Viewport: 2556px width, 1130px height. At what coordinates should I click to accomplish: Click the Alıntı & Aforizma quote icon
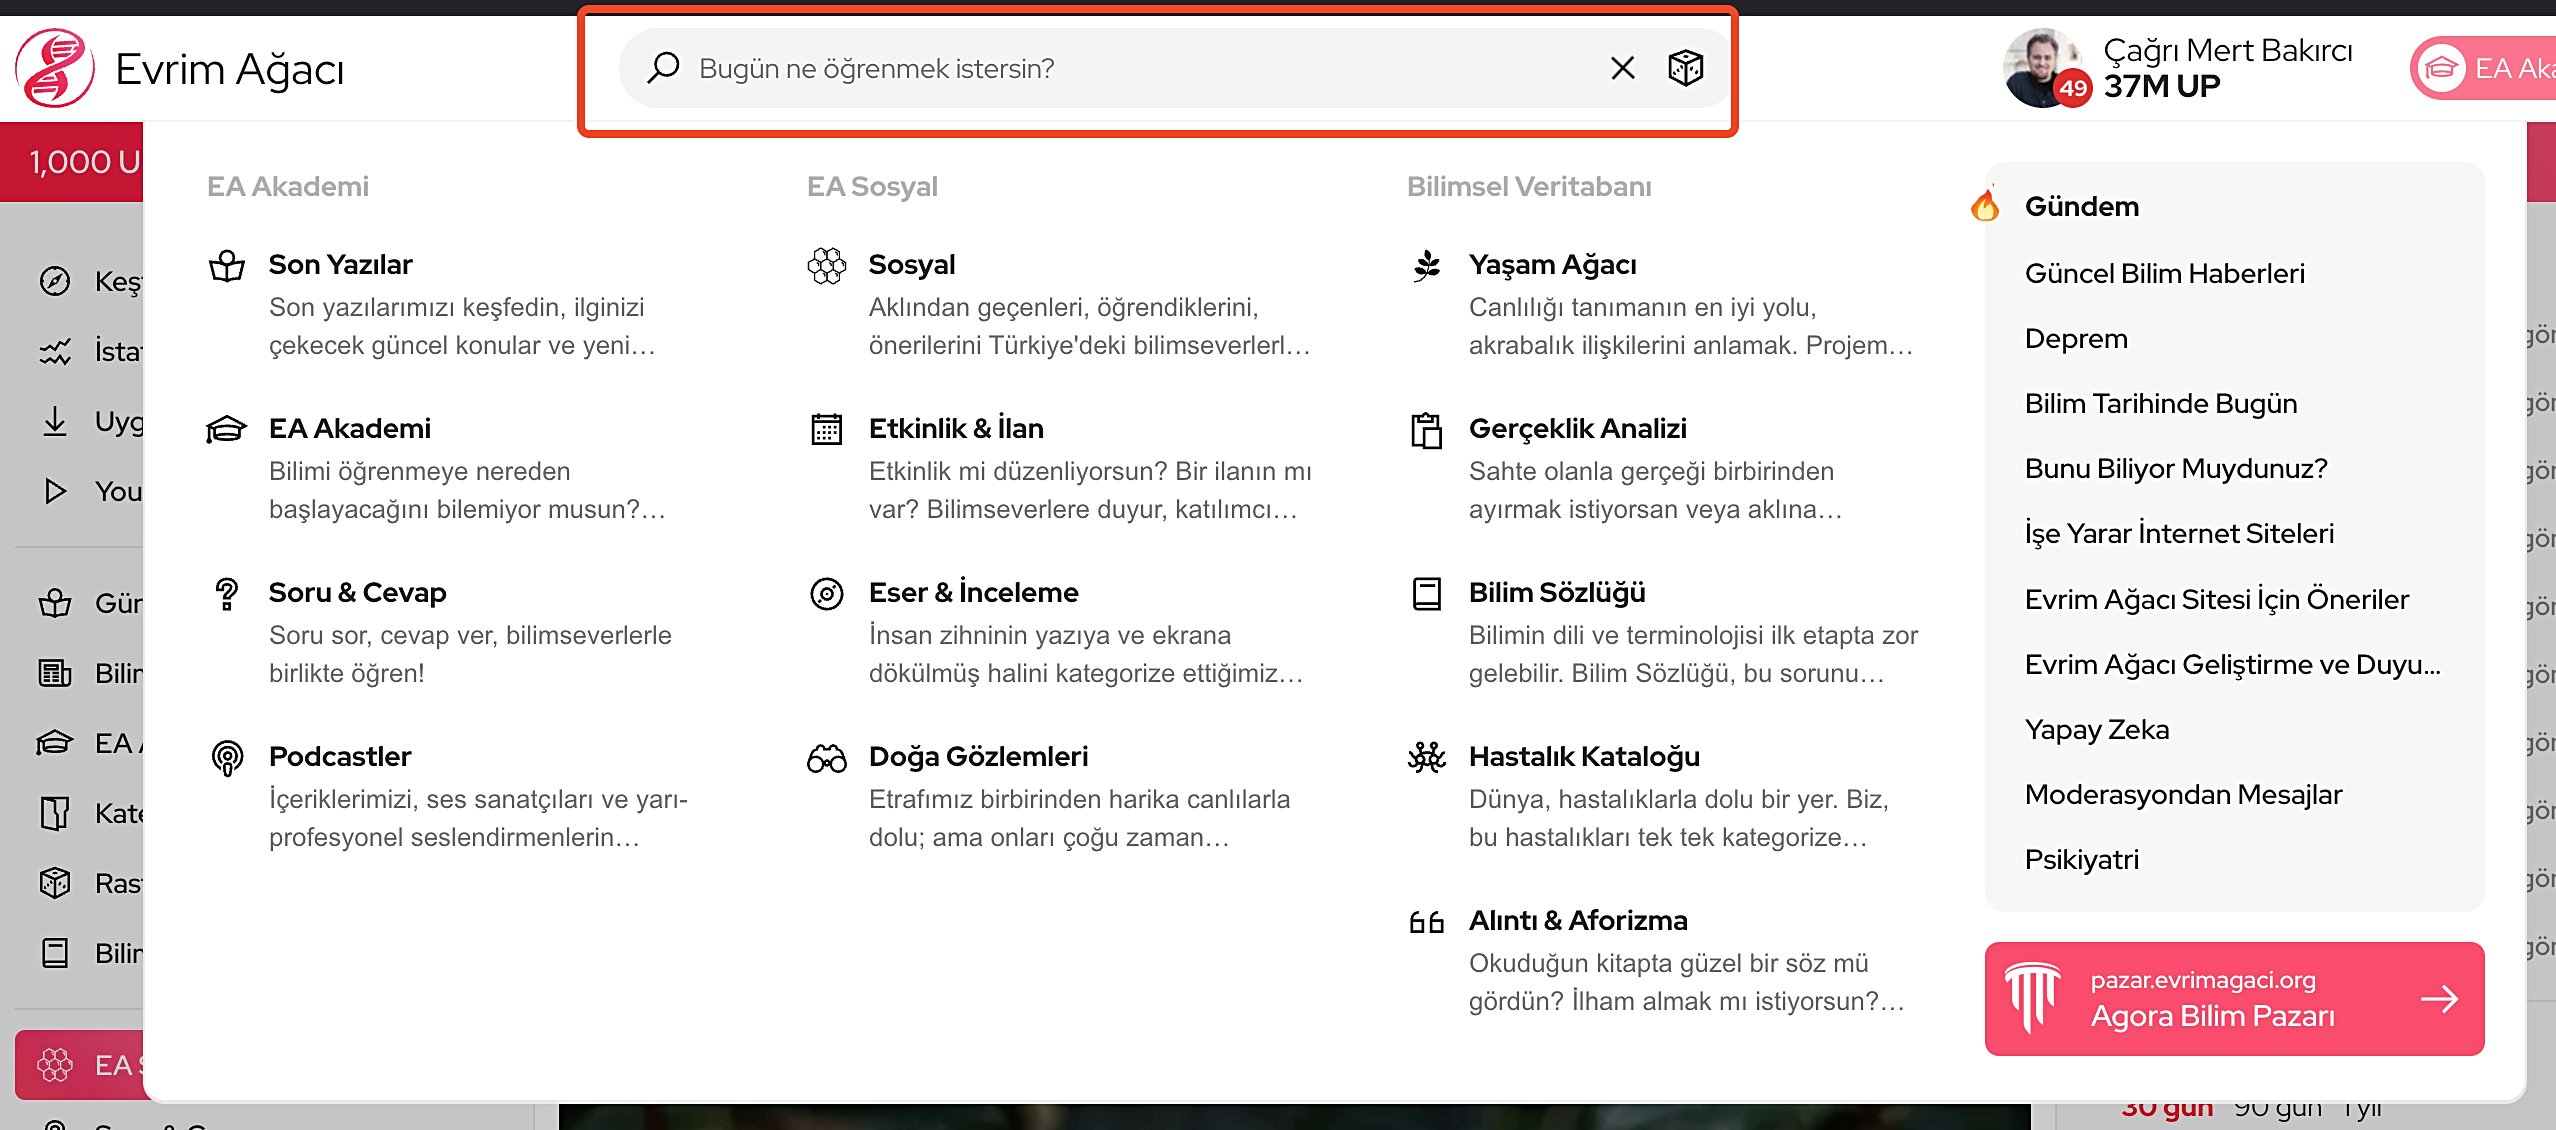point(1426,922)
